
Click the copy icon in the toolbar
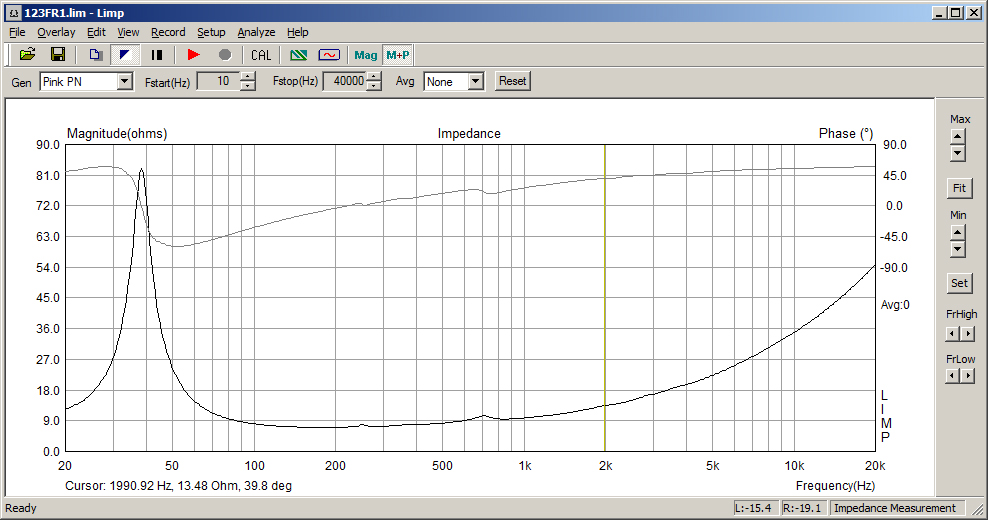(x=95, y=55)
